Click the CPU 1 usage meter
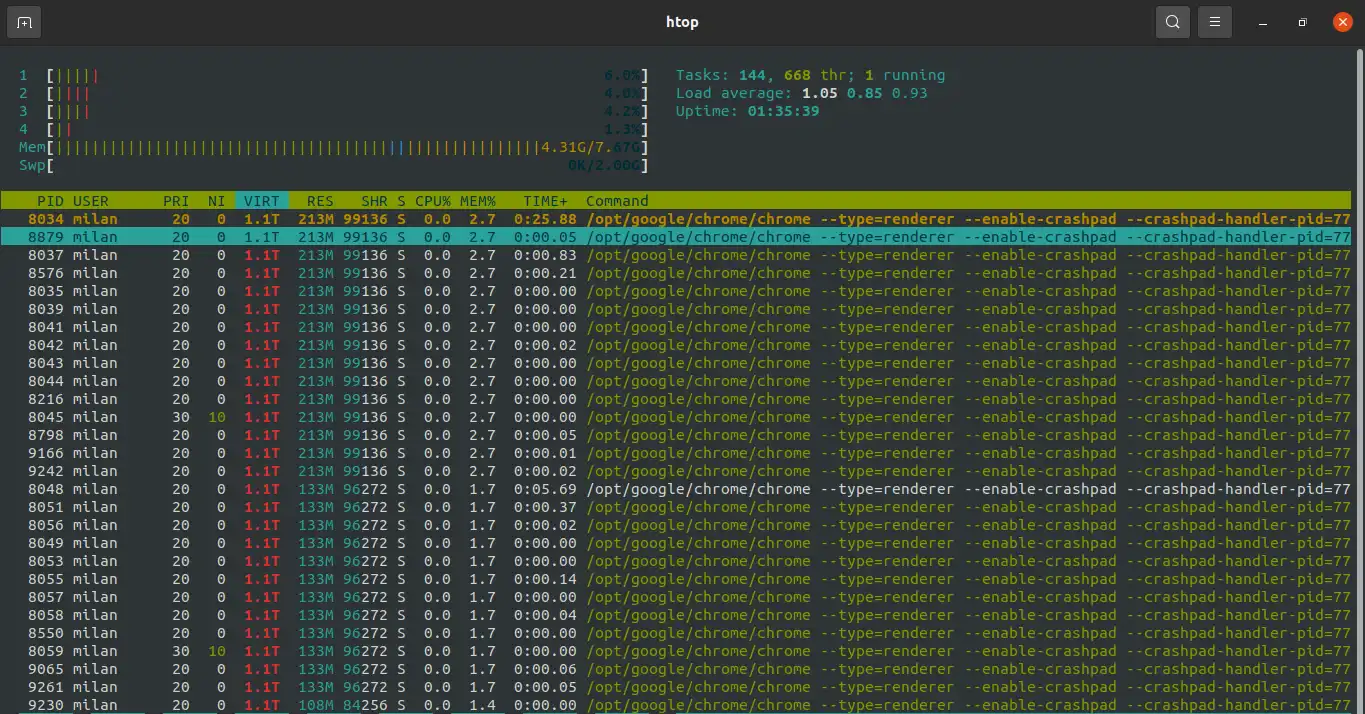 [x=333, y=75]
